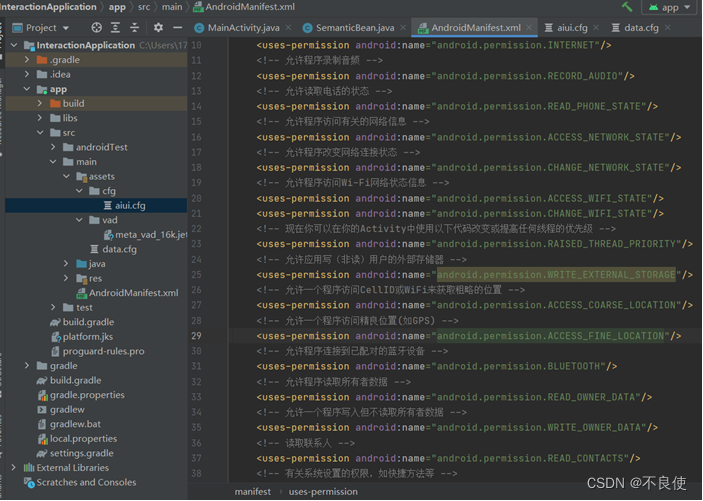Select proguard-rules.pro file
This screenshot has width=703, height=501.
(x=98, y=351)
